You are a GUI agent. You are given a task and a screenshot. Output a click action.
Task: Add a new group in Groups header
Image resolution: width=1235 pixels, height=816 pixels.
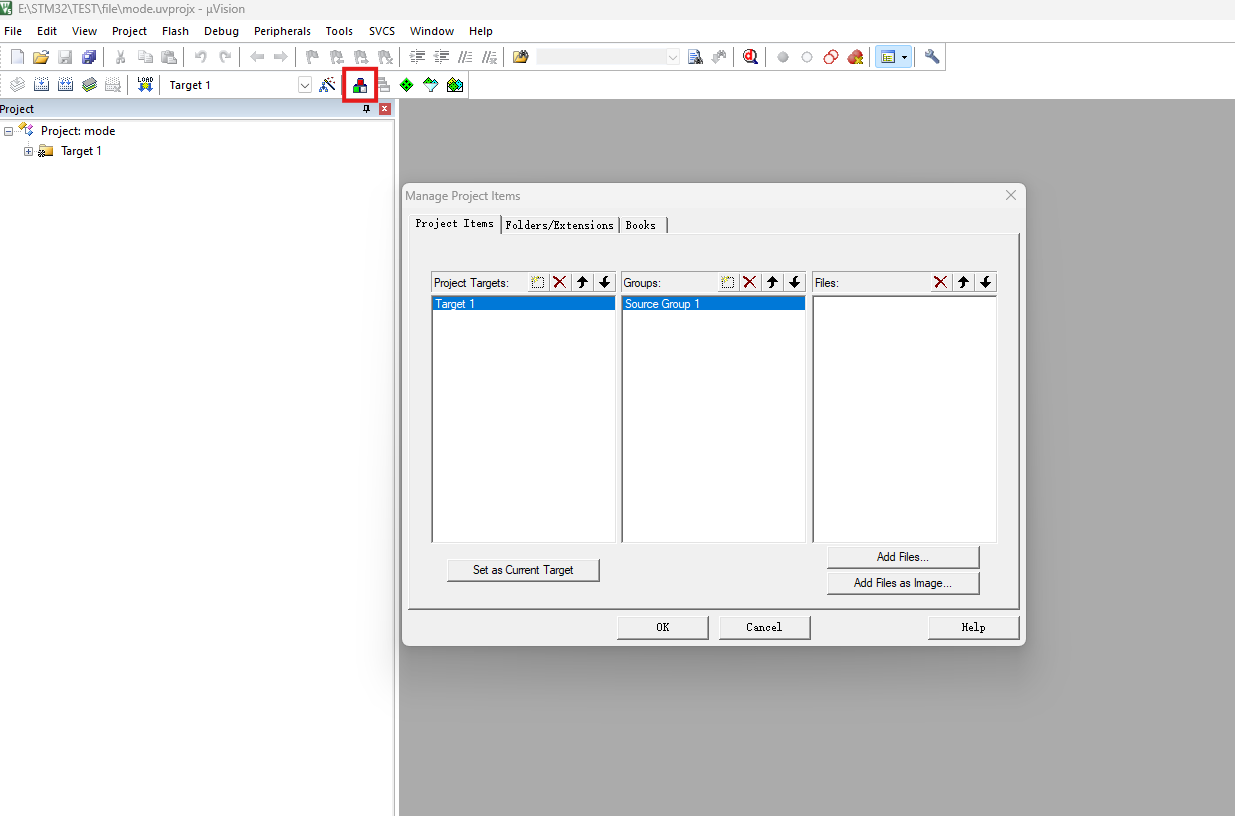pos(728,283)
